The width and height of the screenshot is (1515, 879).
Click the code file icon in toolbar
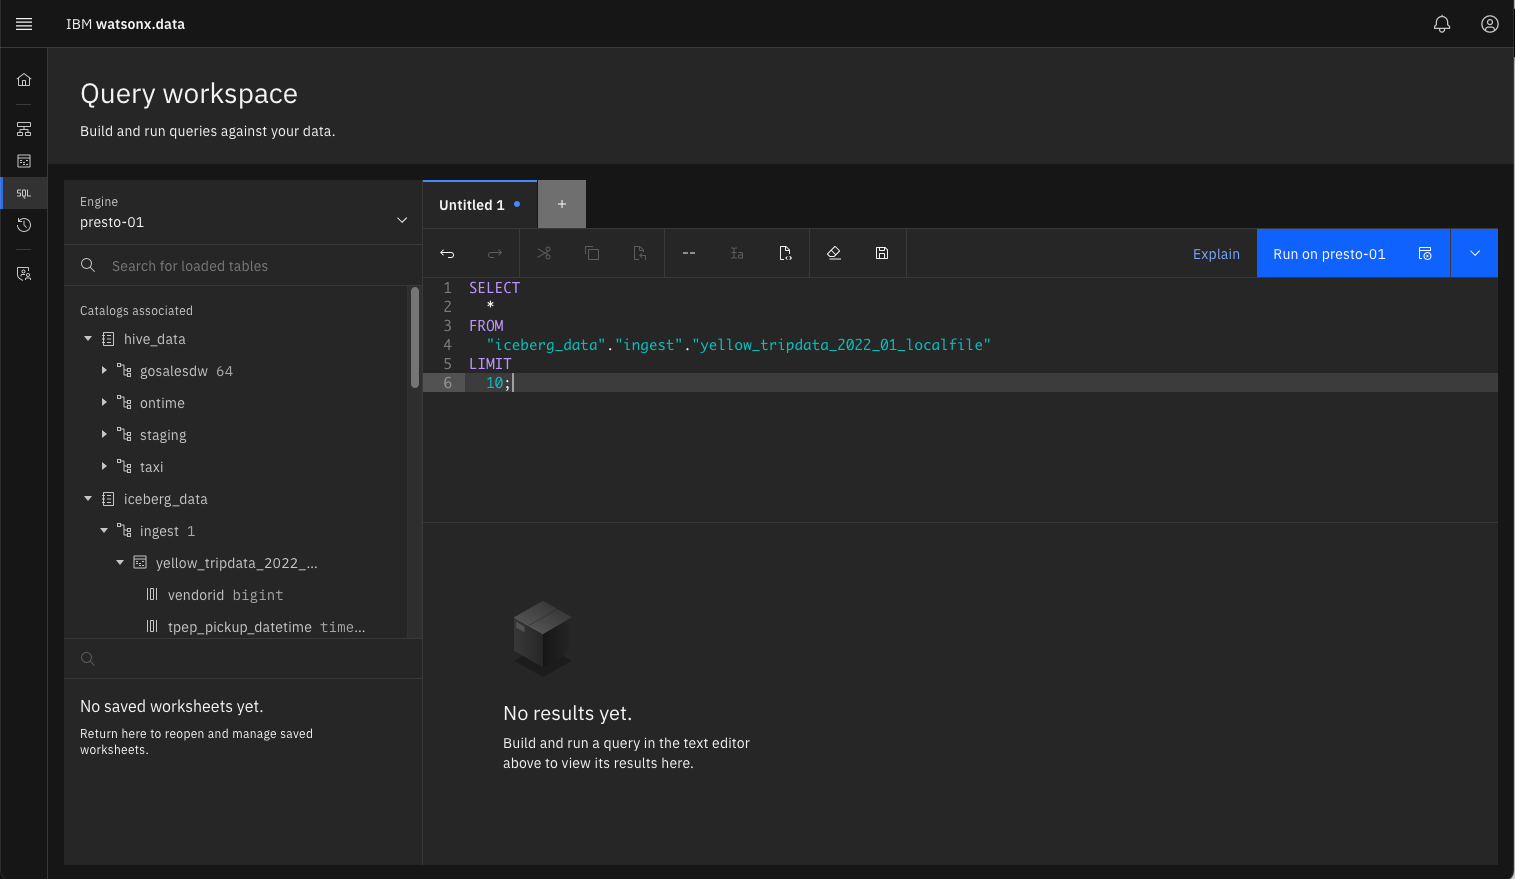coord(785,253)
